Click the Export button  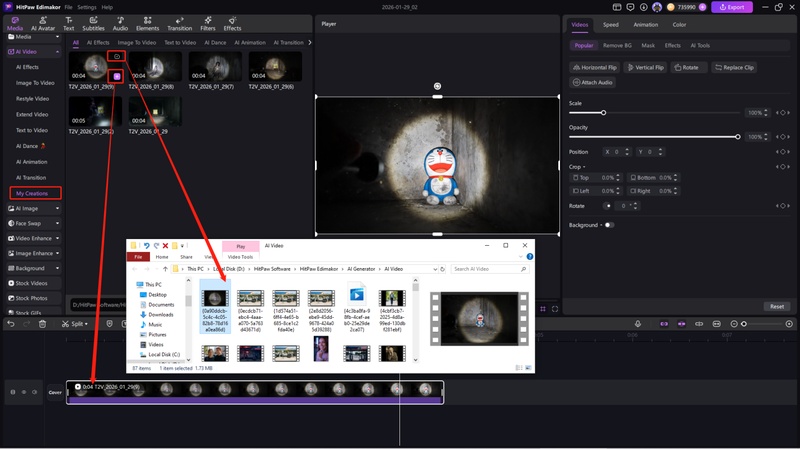click(x=732, y=7)
